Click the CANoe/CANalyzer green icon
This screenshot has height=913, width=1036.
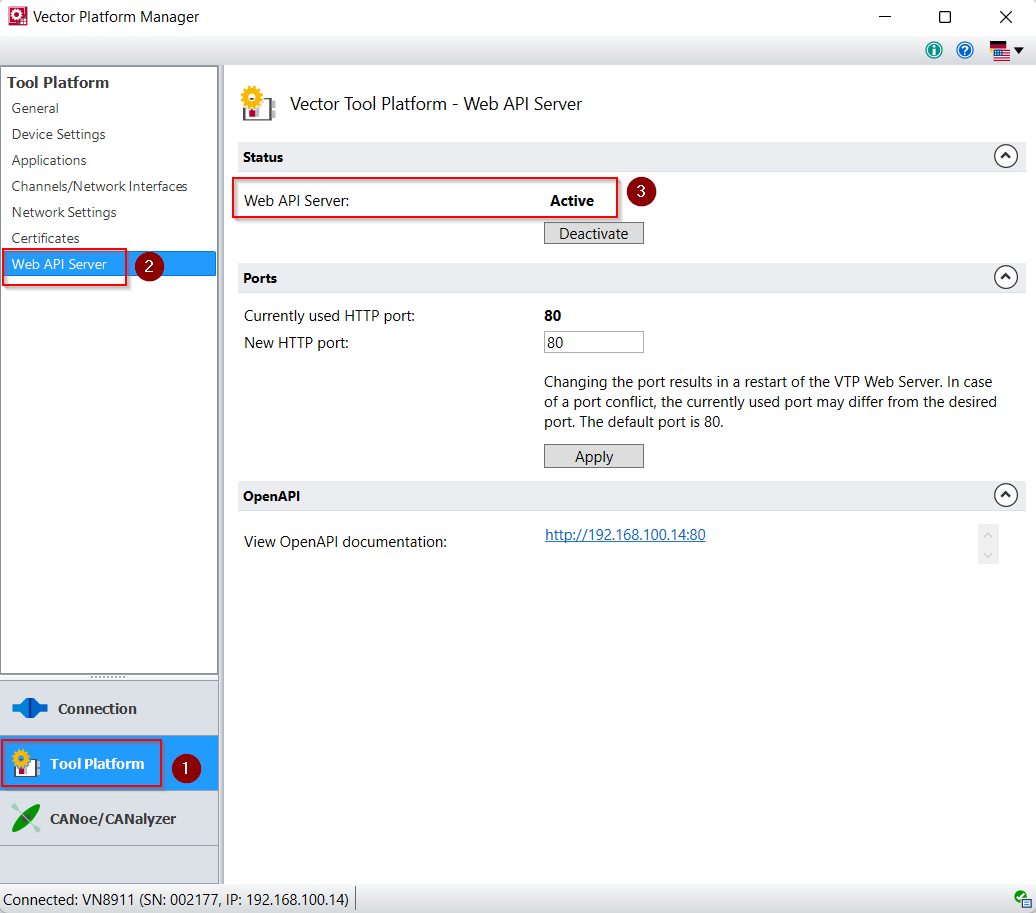26,819
